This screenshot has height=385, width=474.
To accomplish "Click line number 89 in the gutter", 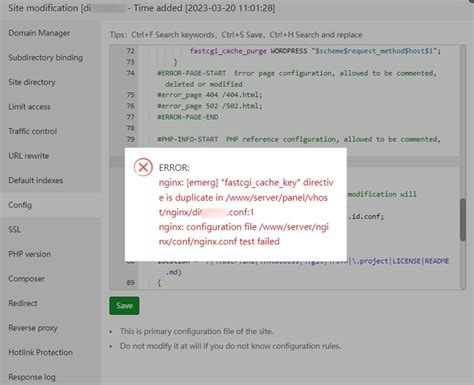I will (130, 283).
